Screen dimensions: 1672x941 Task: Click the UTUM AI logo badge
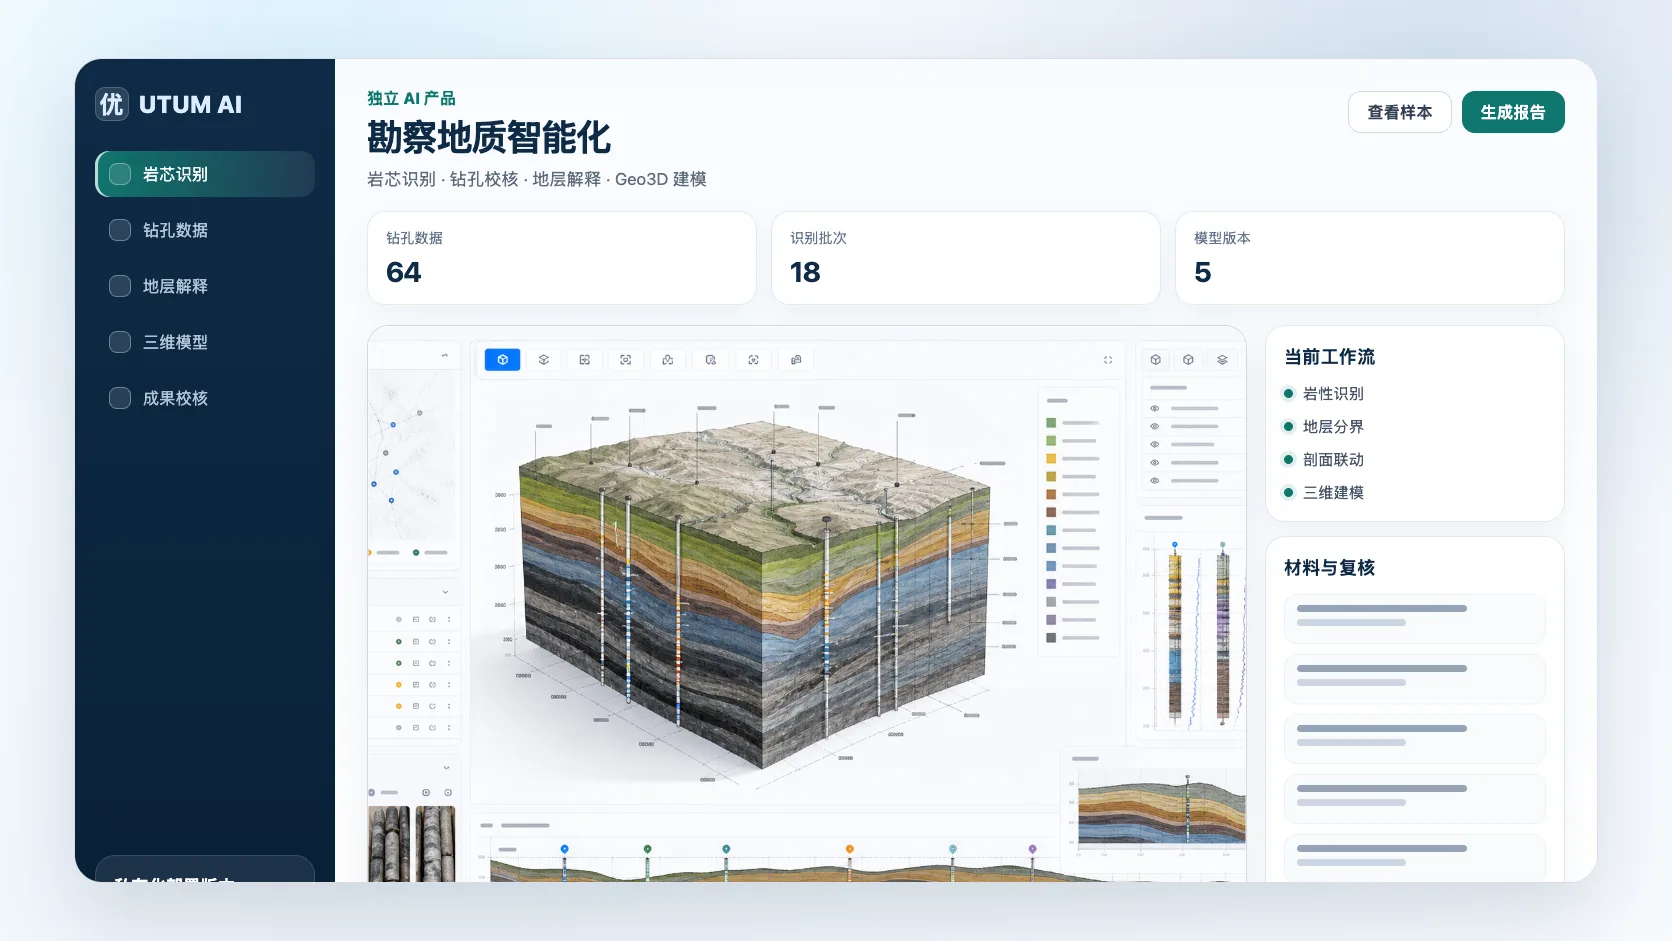tap(112, 104)
